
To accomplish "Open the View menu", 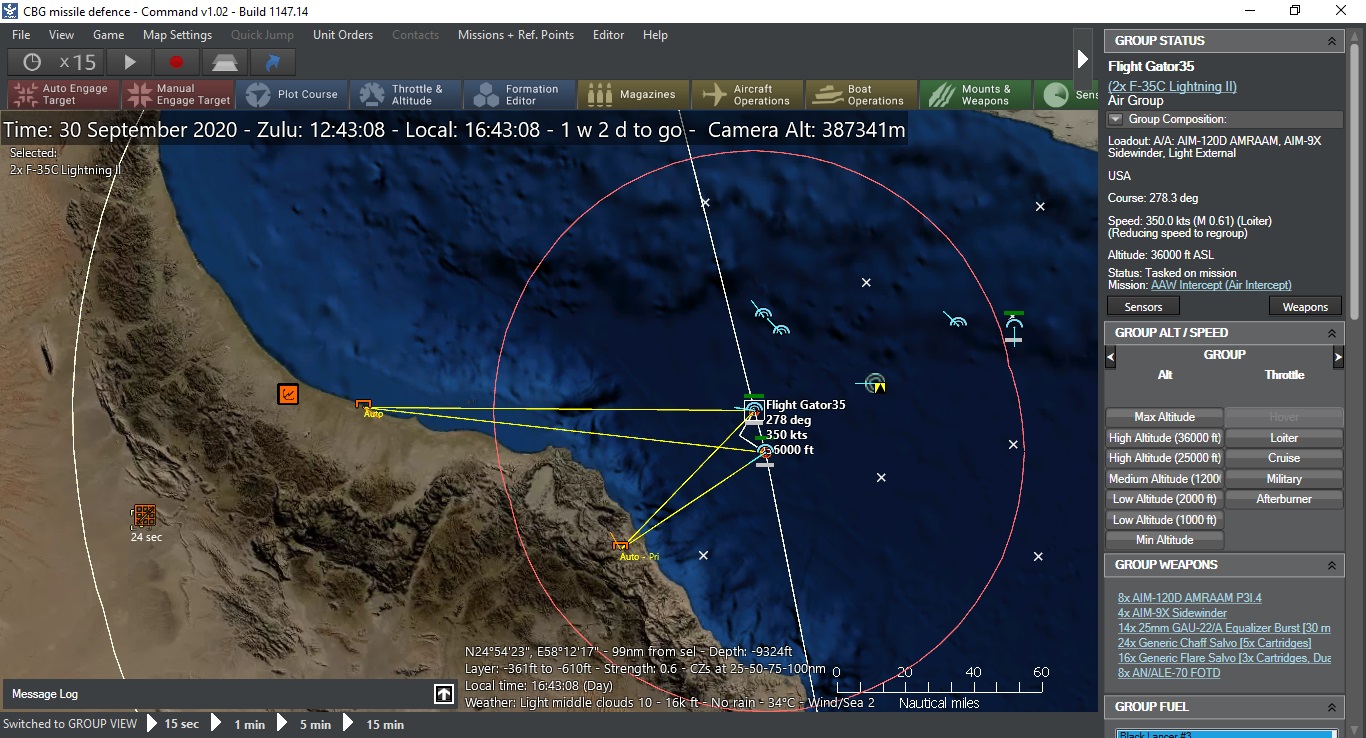I will pyautogui.click(x=62, y=35).
